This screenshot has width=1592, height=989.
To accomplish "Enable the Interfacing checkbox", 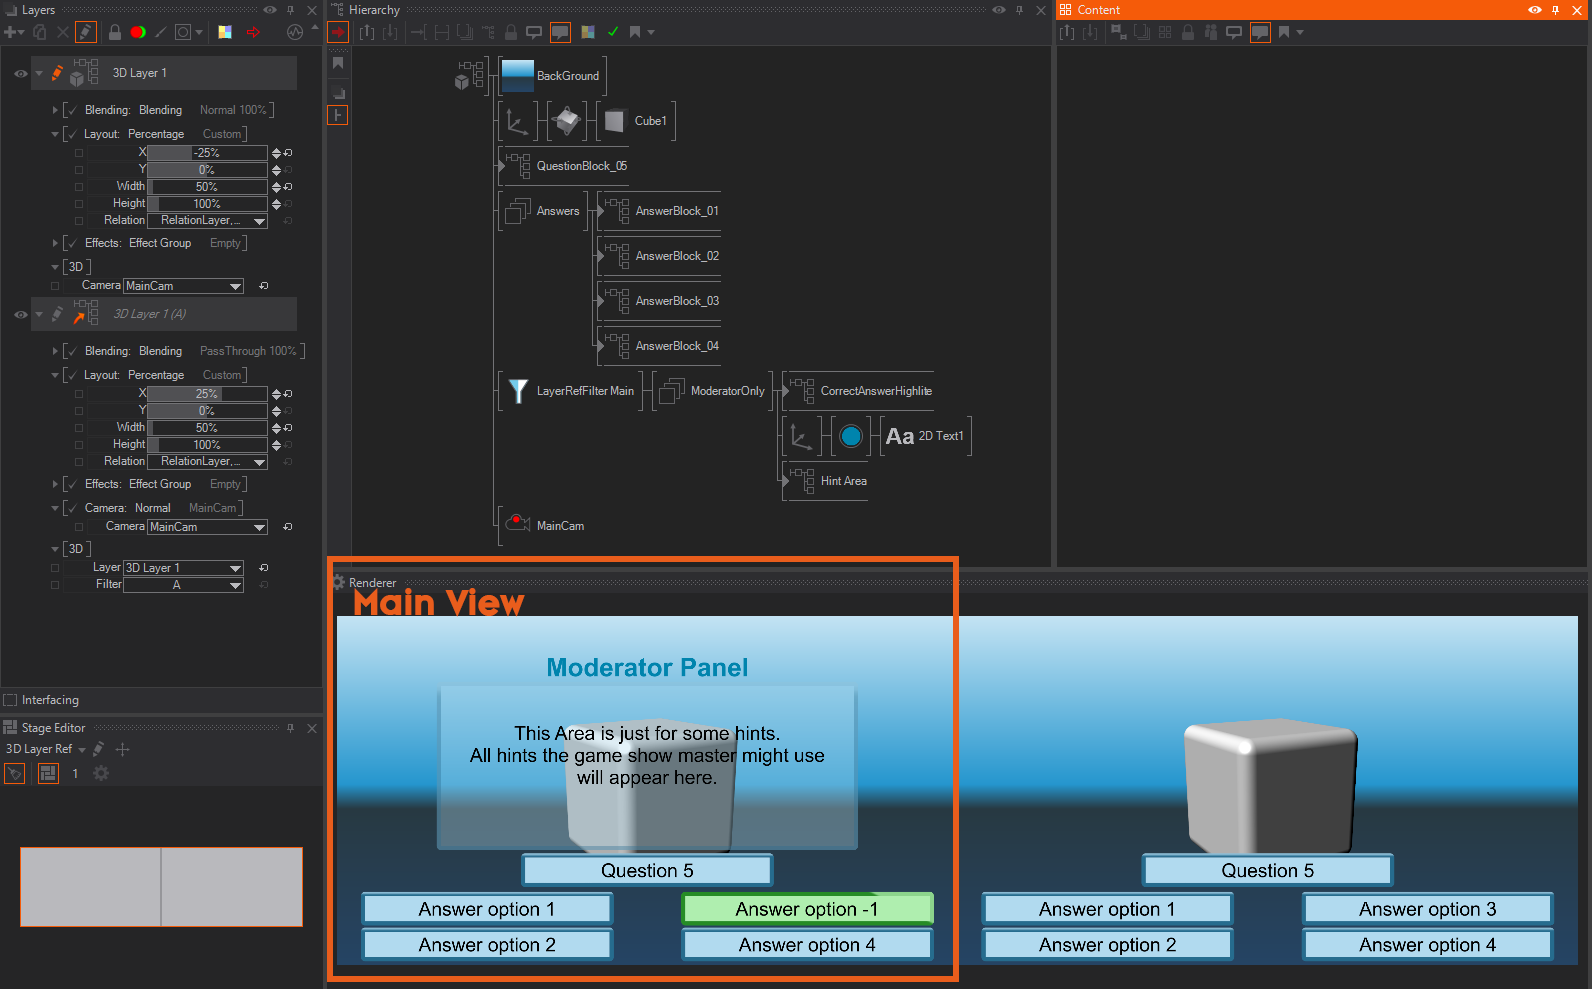I will click(x=11, y=700).
